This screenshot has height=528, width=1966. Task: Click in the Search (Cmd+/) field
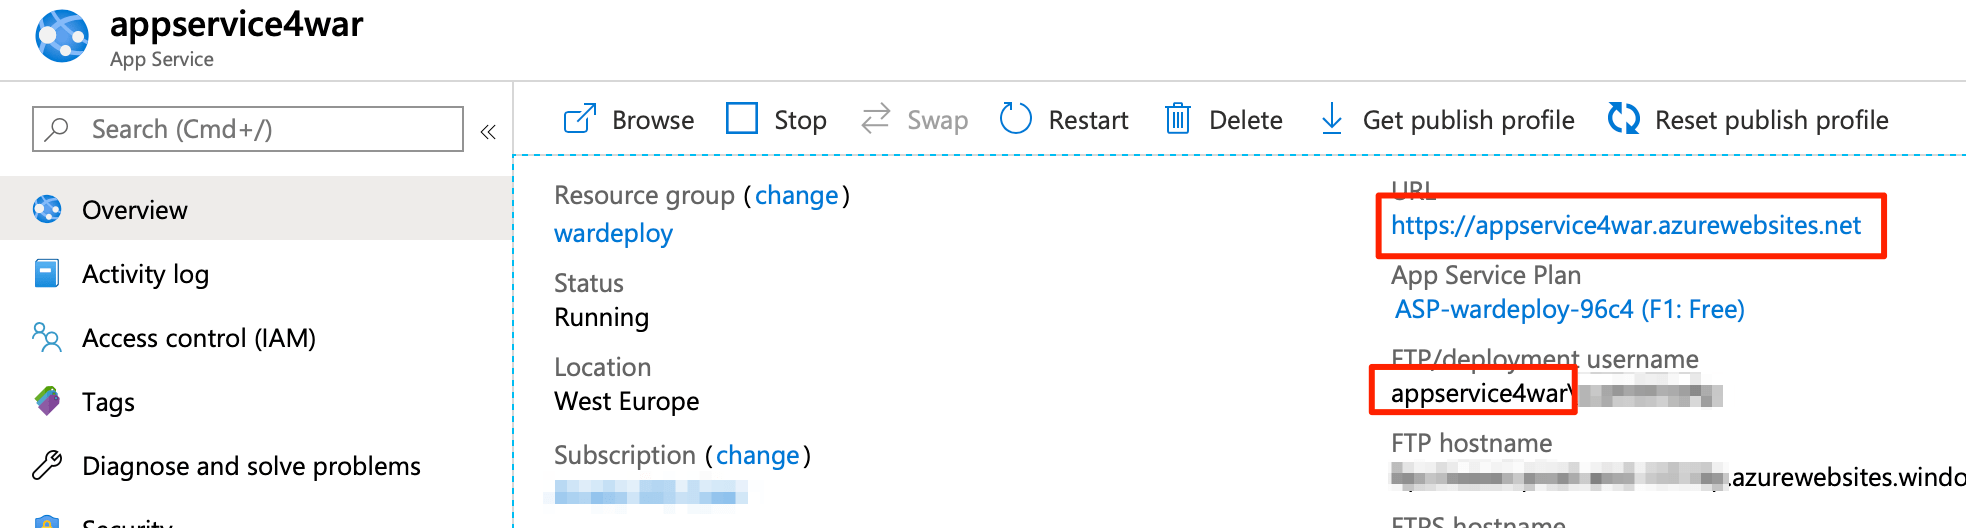point(248,129)
